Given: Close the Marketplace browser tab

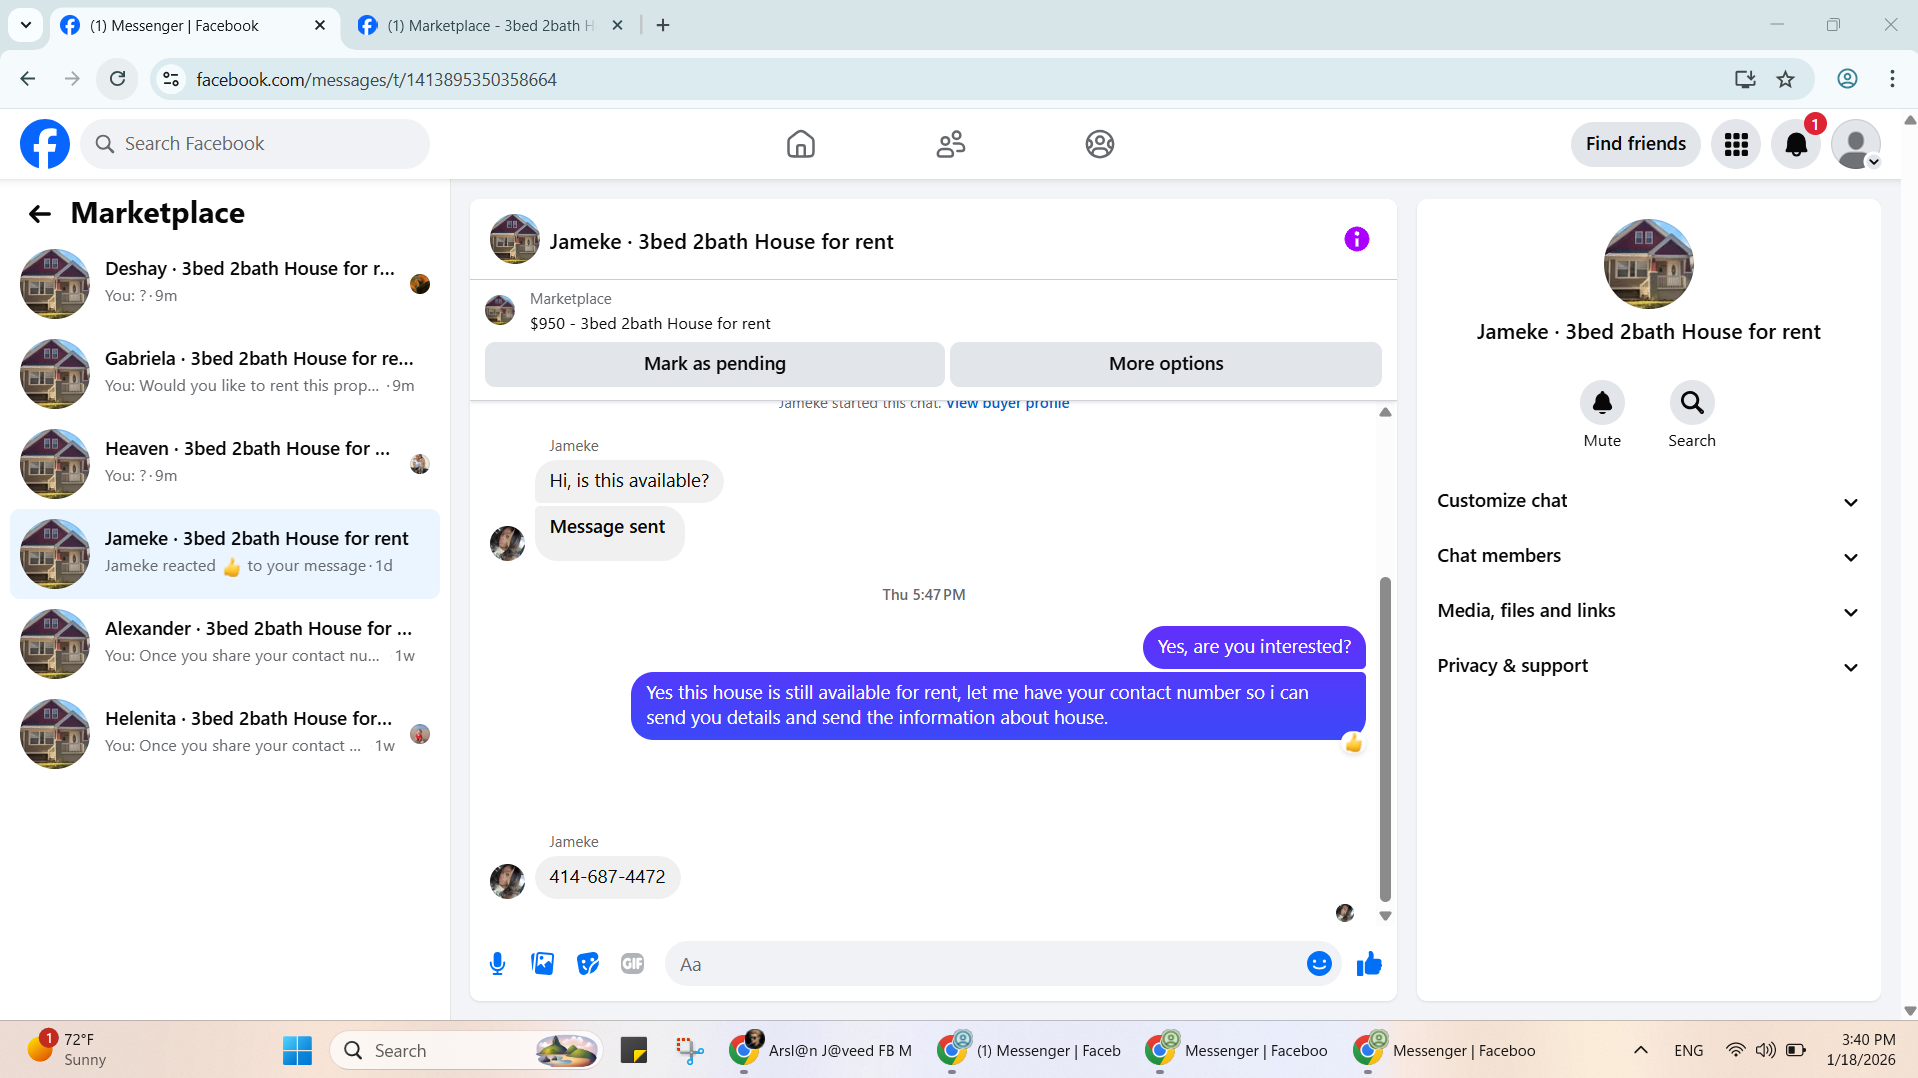Looking at the screenshot, I should tap(617, 25).
